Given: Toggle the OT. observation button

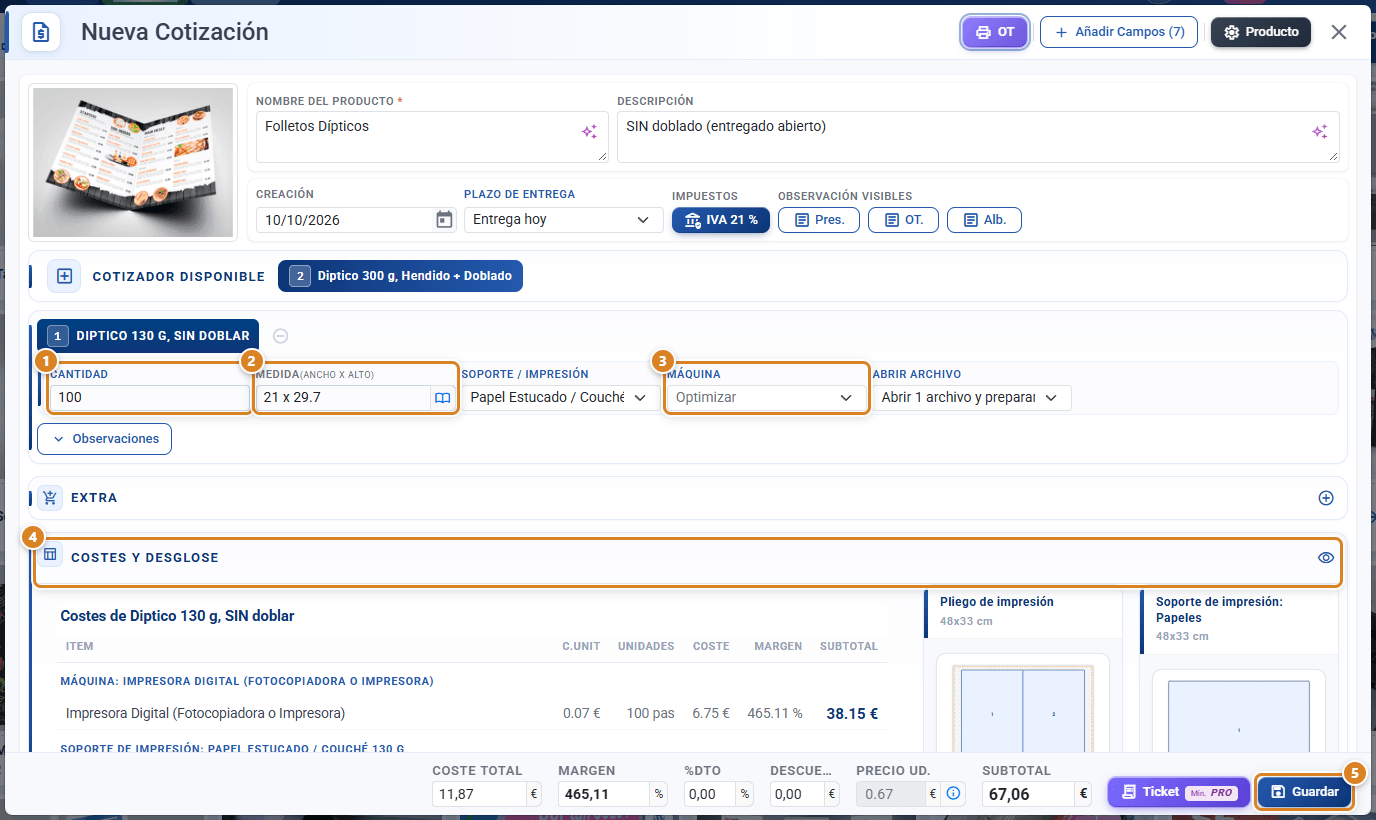Looking at the screenshot, I should click(x=903, y=220).
